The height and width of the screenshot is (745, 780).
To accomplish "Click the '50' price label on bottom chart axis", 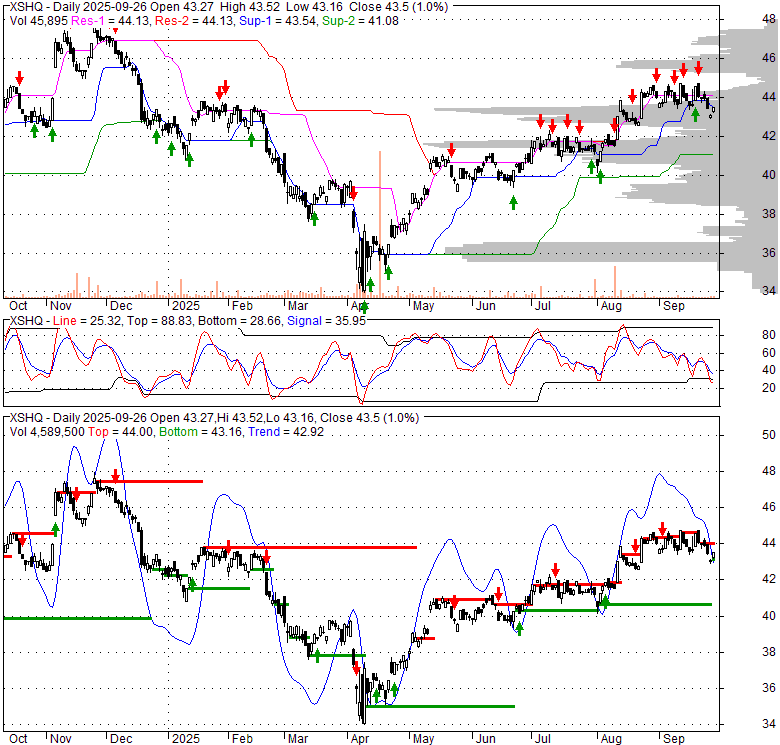I will coord(769,435).
